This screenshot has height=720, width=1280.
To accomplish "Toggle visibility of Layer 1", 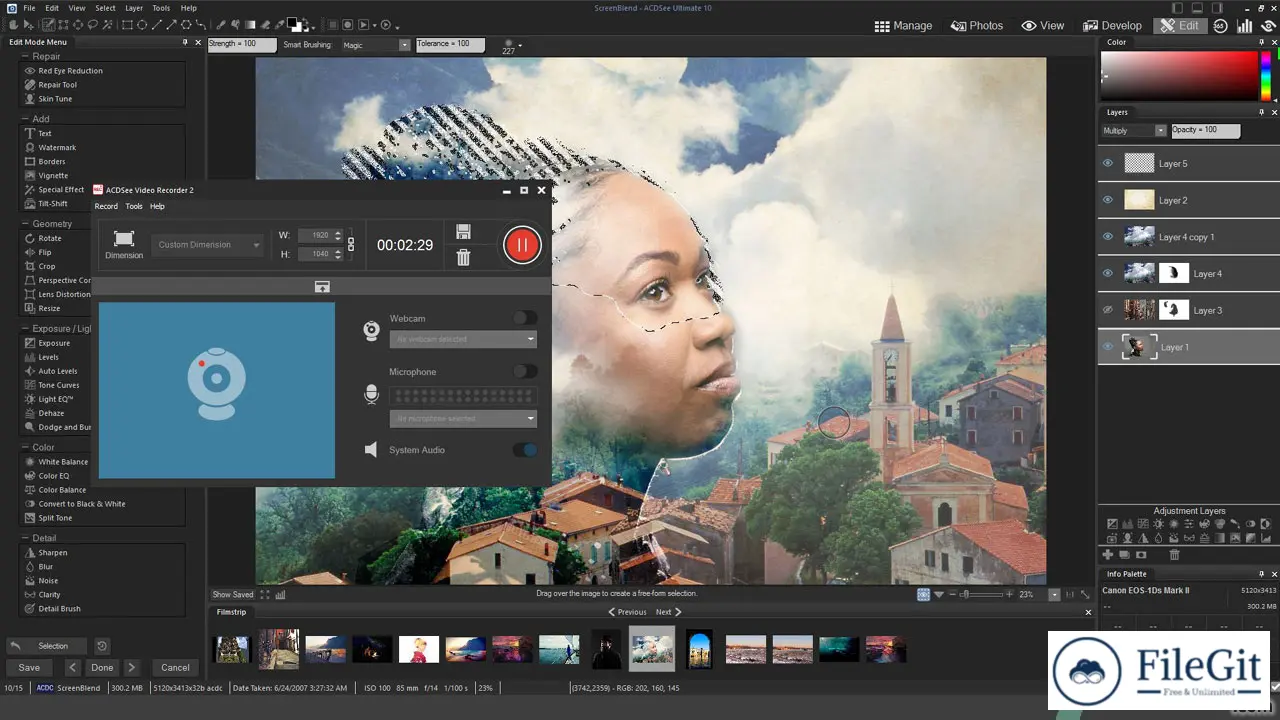I will [1107, 347].
